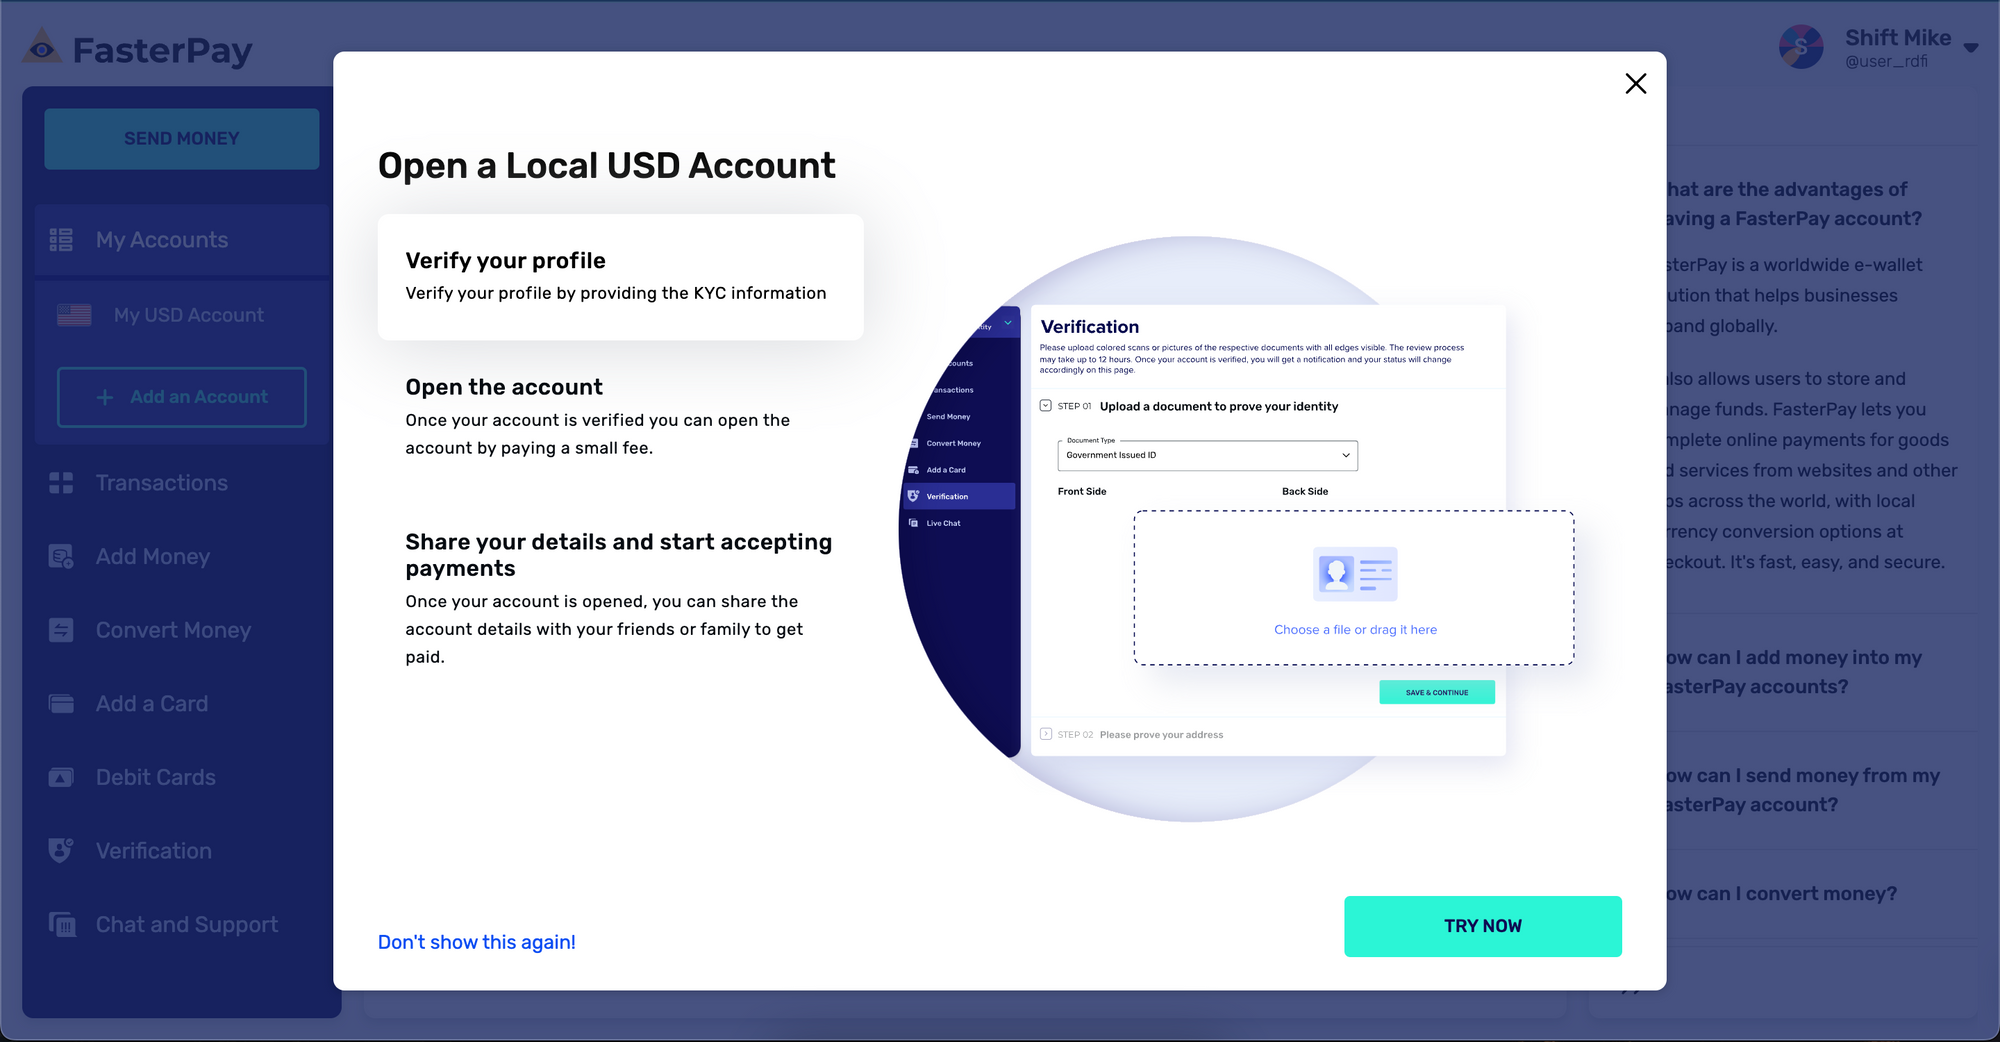Click Send Money item in preview sidebar

tap(948, 417)
